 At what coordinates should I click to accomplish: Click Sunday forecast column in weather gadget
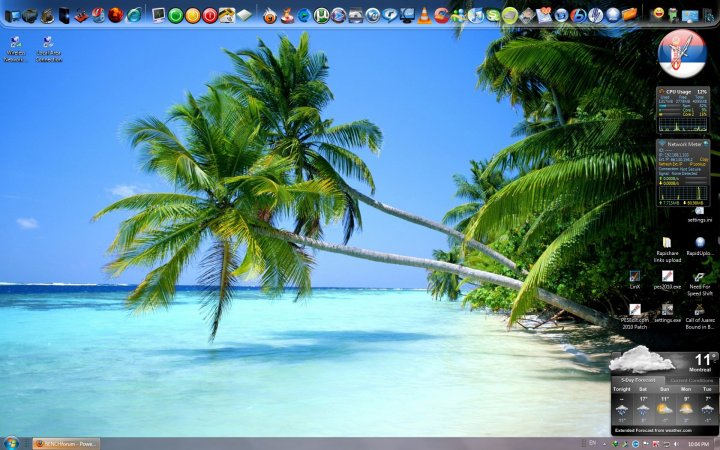(x=664, y=405)
